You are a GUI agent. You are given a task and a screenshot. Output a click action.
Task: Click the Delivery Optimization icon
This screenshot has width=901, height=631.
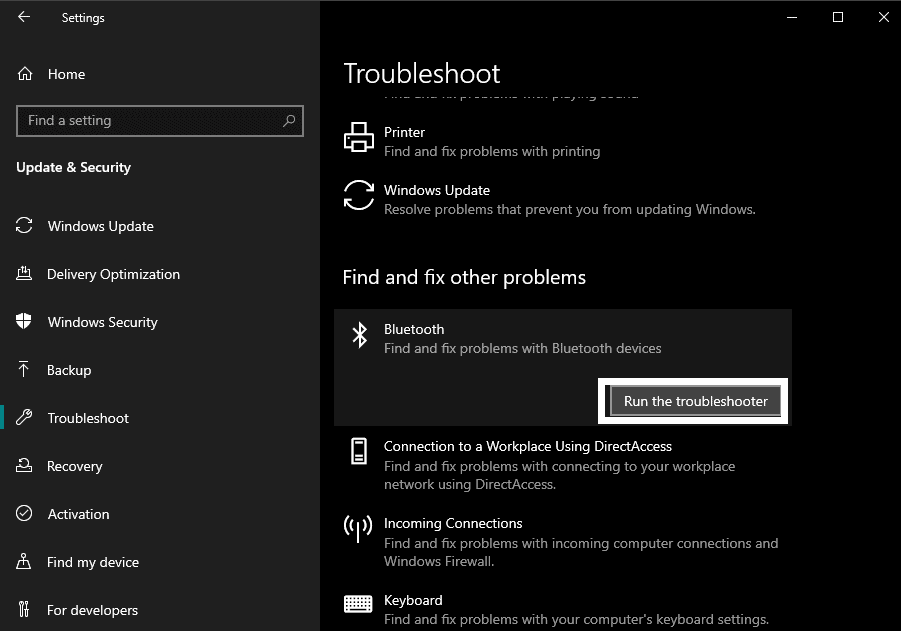click(x=22, y=274)
